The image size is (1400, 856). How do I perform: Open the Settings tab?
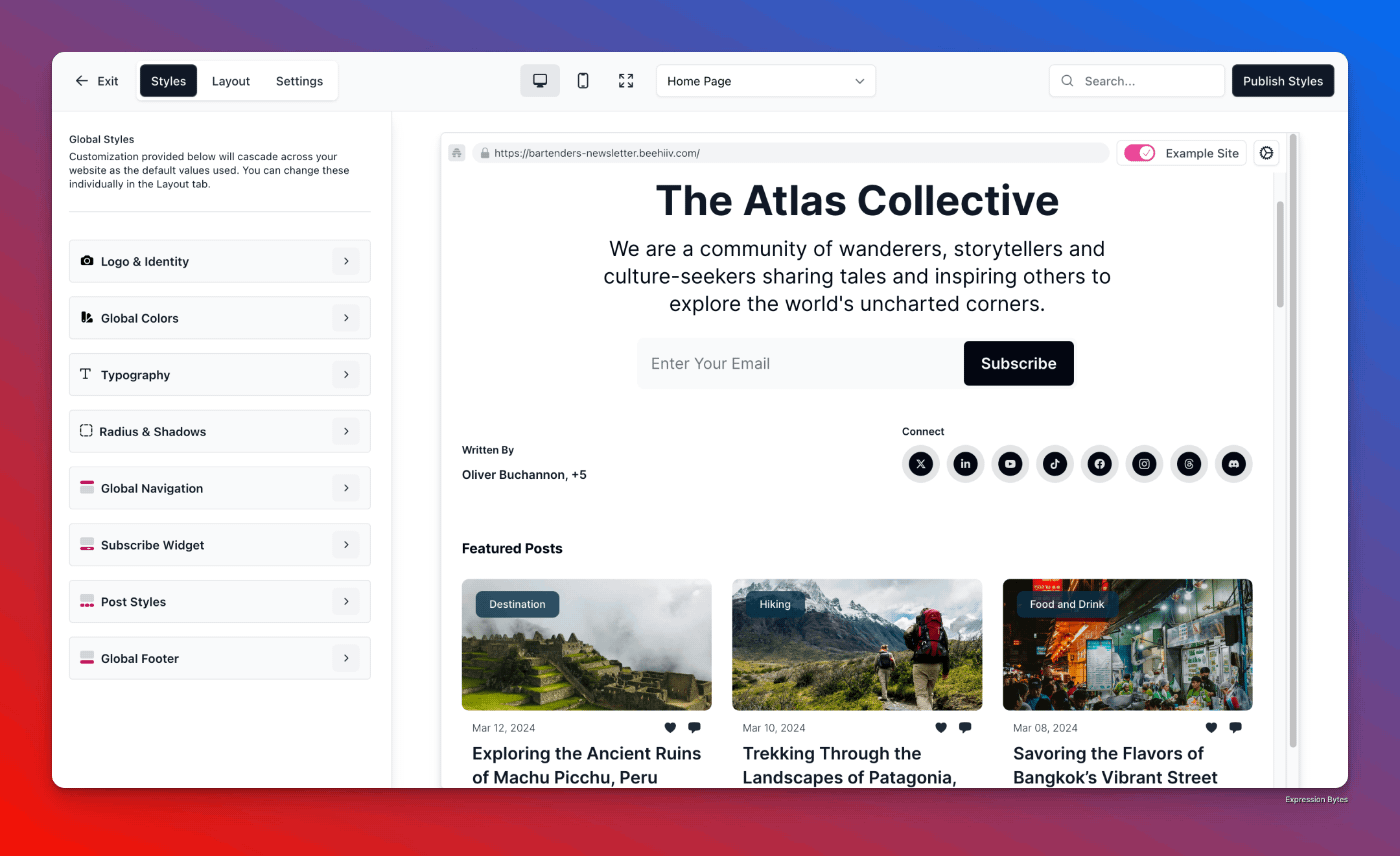(298, 80)
